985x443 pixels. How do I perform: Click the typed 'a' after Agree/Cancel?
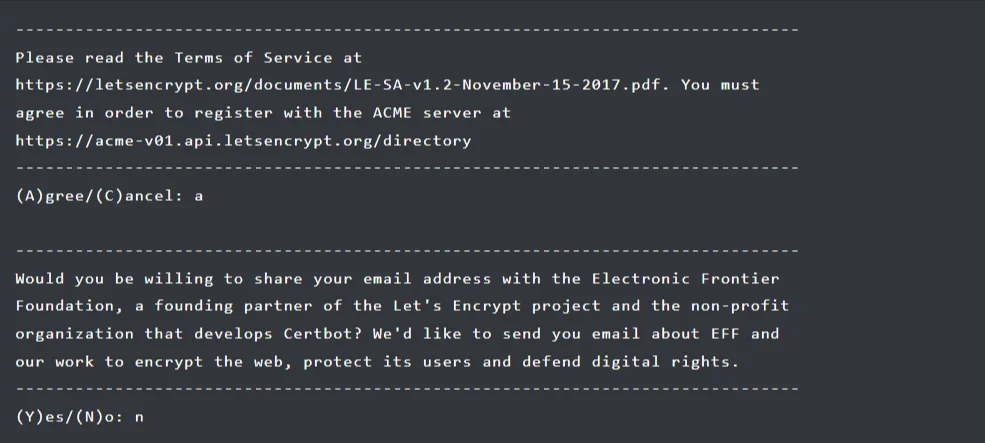point(199,197)
